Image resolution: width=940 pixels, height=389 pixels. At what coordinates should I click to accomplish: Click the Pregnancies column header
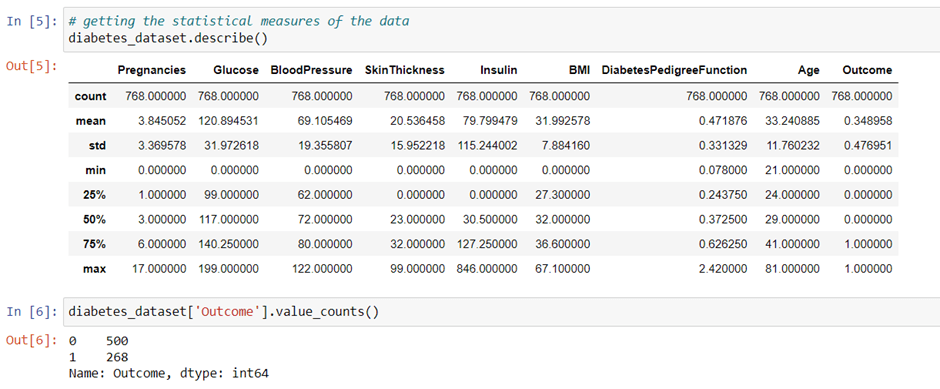tap(152, 70)
